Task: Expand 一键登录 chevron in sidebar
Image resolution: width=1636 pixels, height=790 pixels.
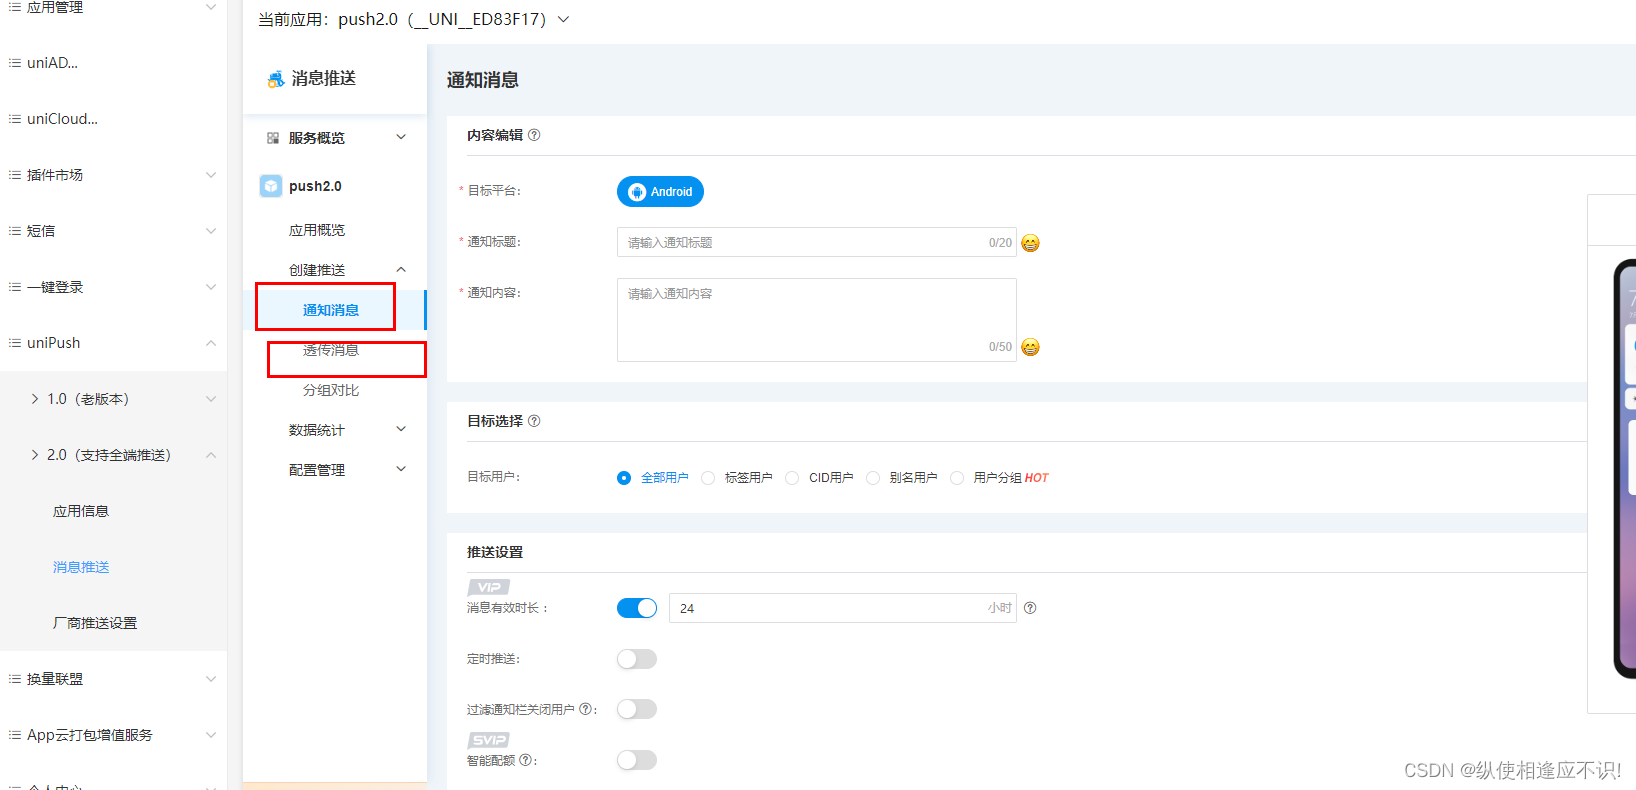Action: tap(211, 287)
